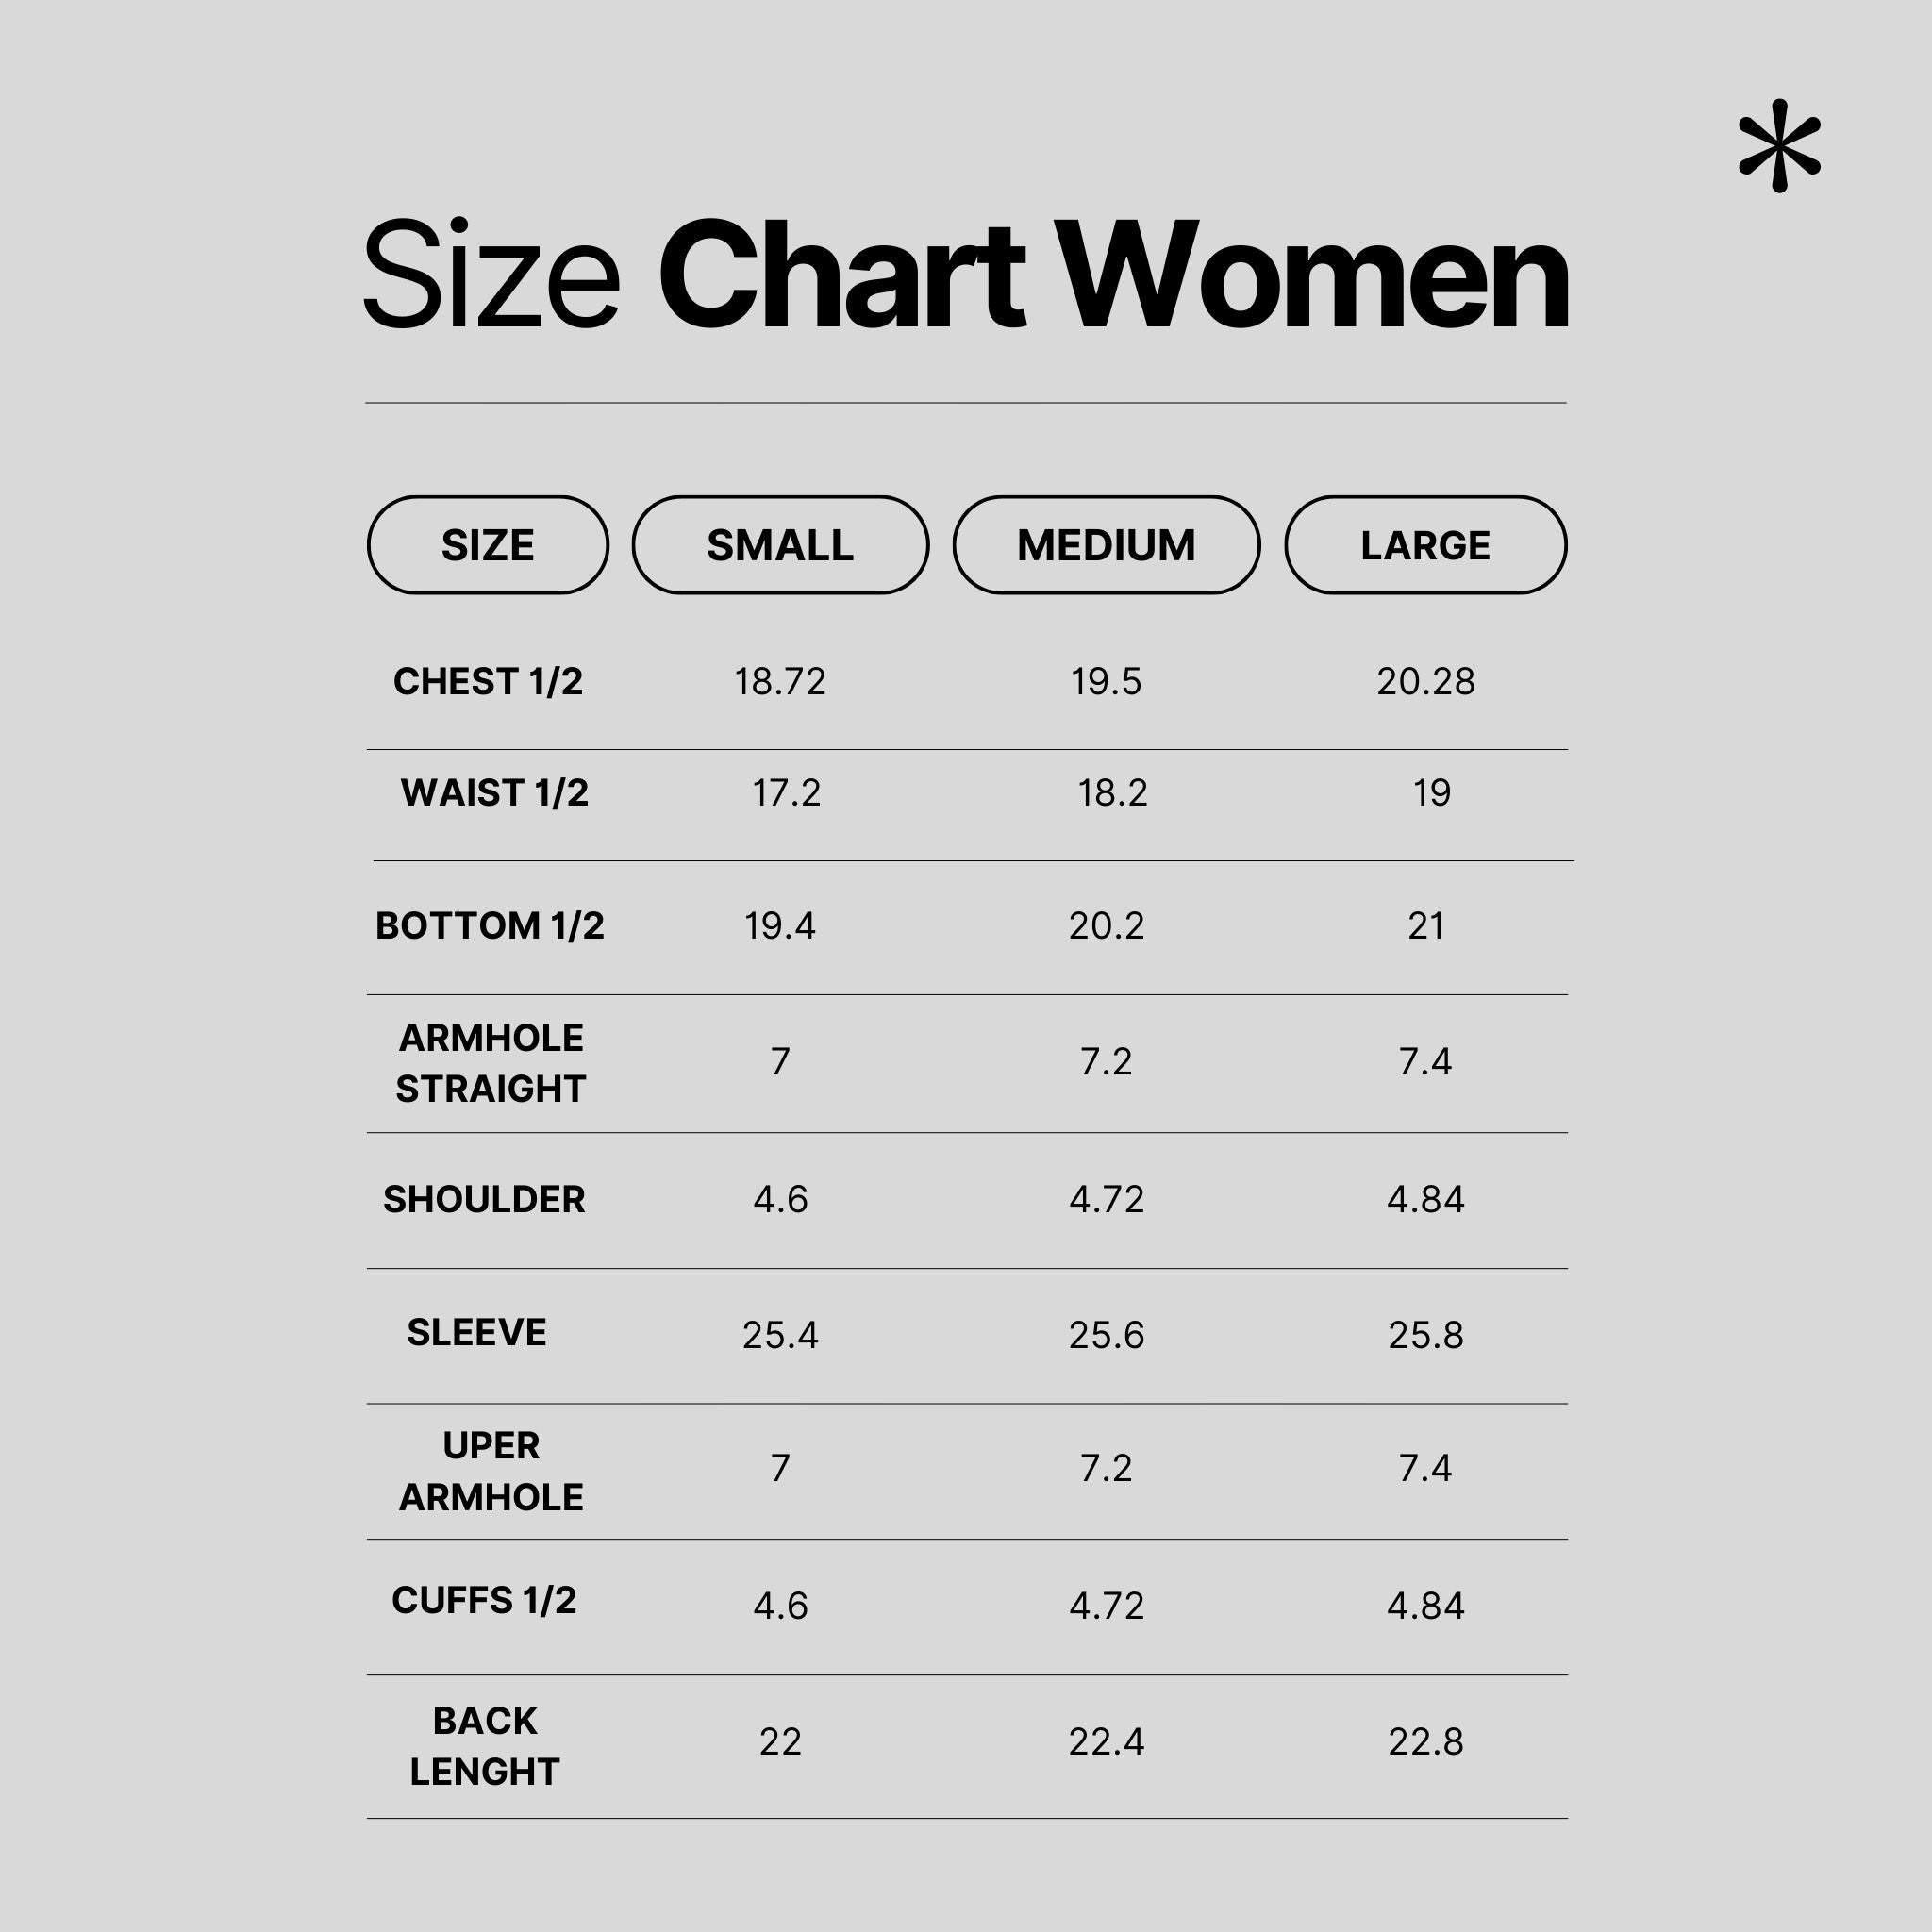Click the 20.28 large chest value

coord(1425,681)
